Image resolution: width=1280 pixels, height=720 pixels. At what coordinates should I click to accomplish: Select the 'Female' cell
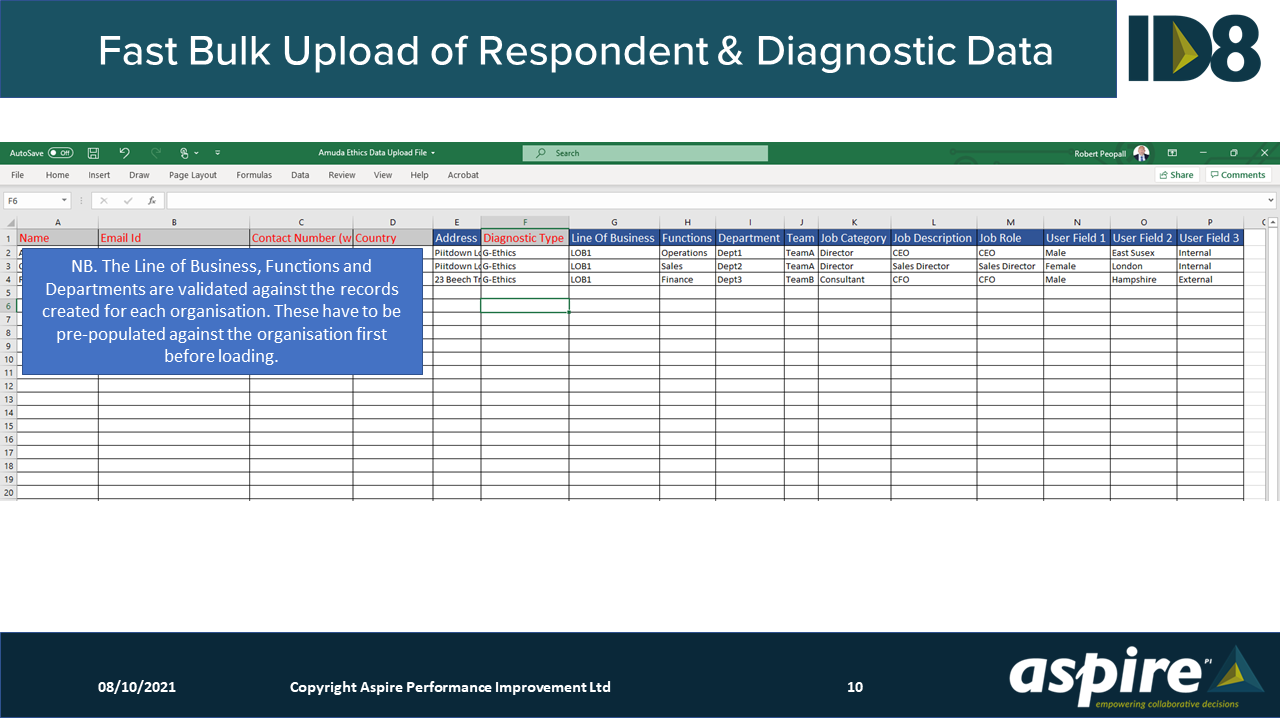(x=1077, y=266)
